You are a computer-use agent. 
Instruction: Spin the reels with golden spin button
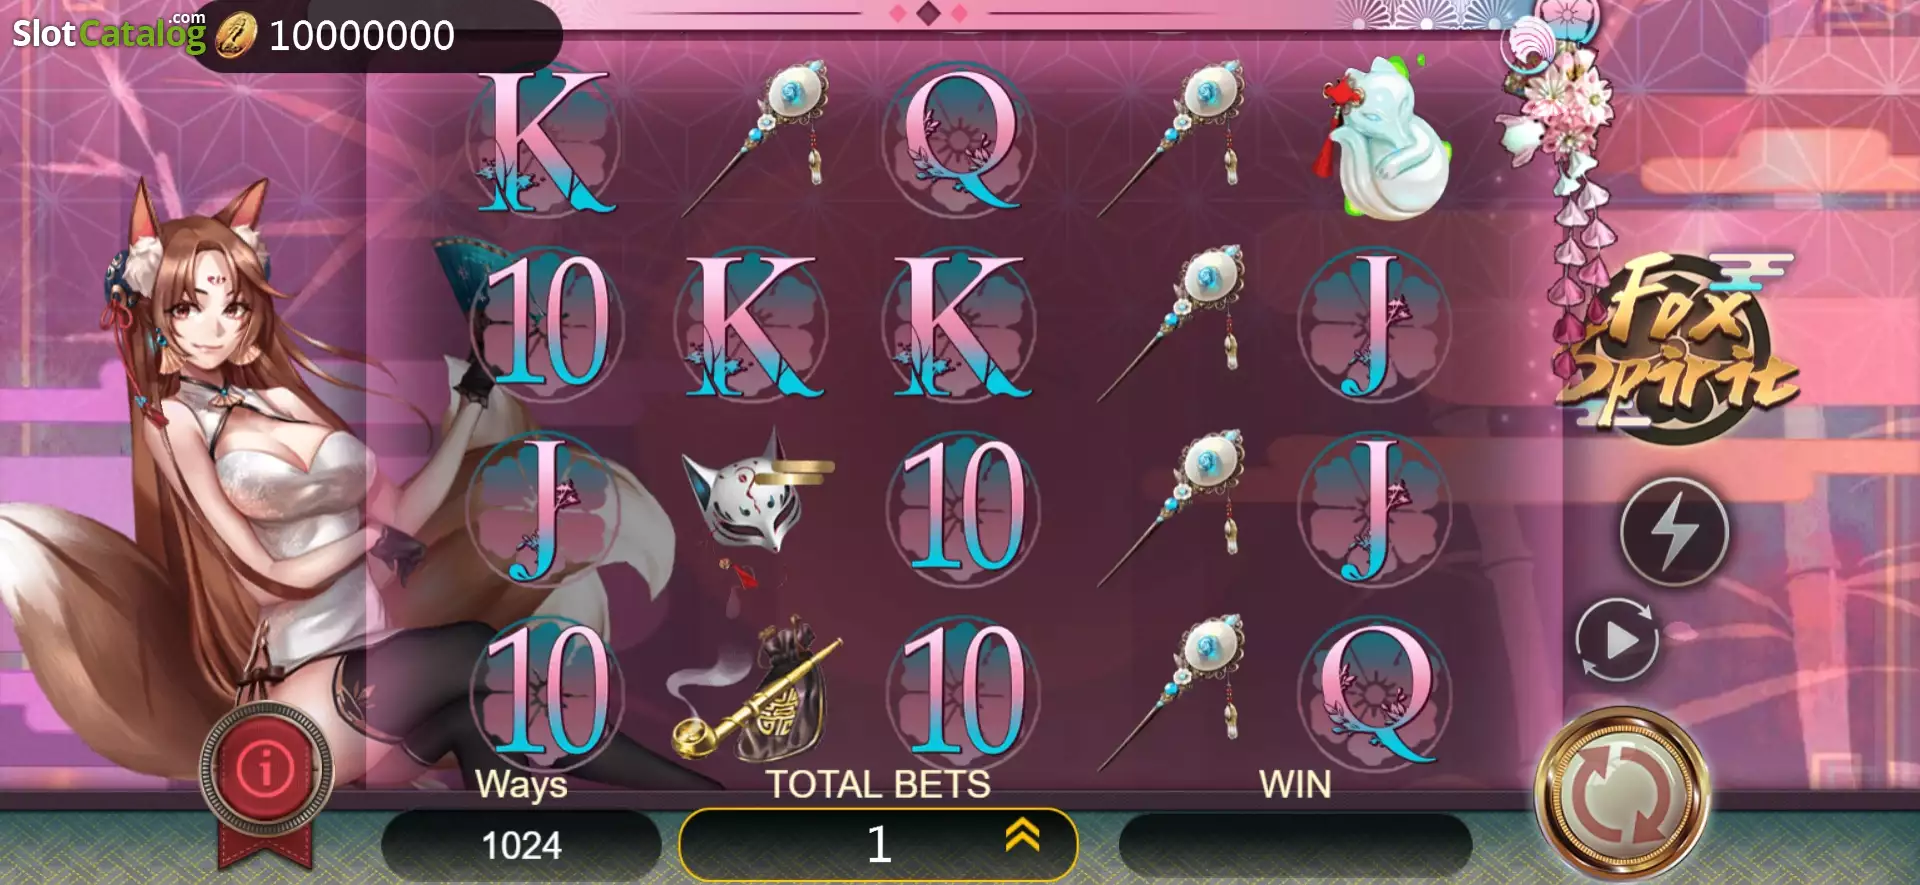[x=1622, y=795]
